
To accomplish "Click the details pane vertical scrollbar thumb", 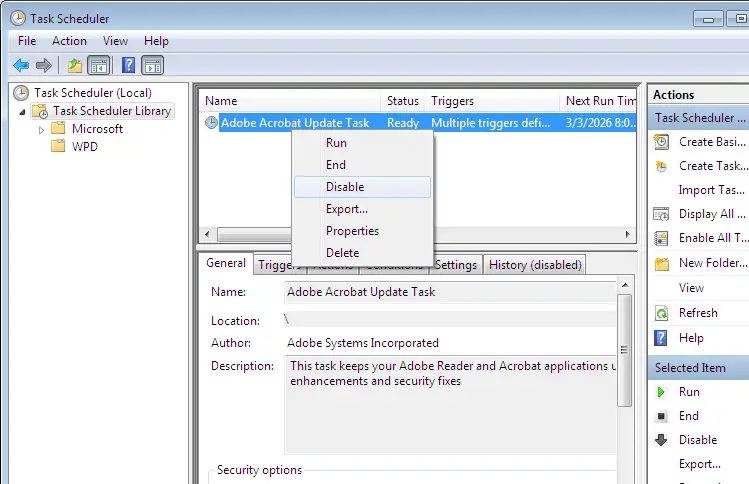I will 624,350.
